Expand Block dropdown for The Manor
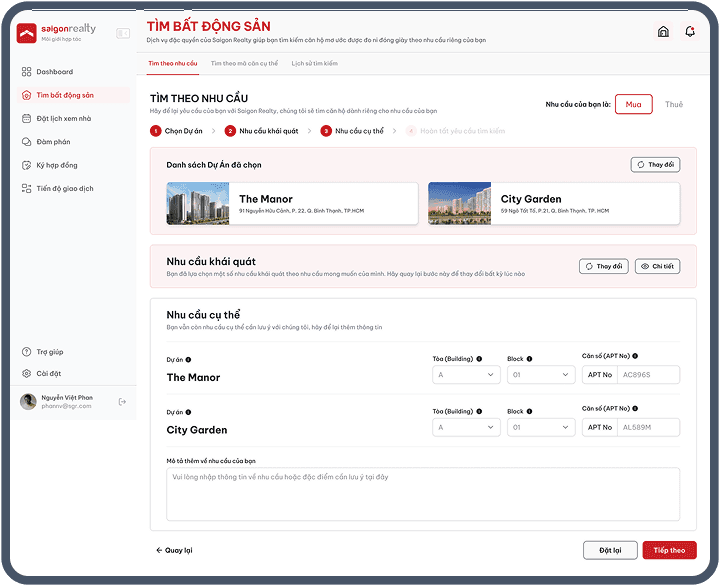This screenshot has width=719, height=585. coord(541,375)
